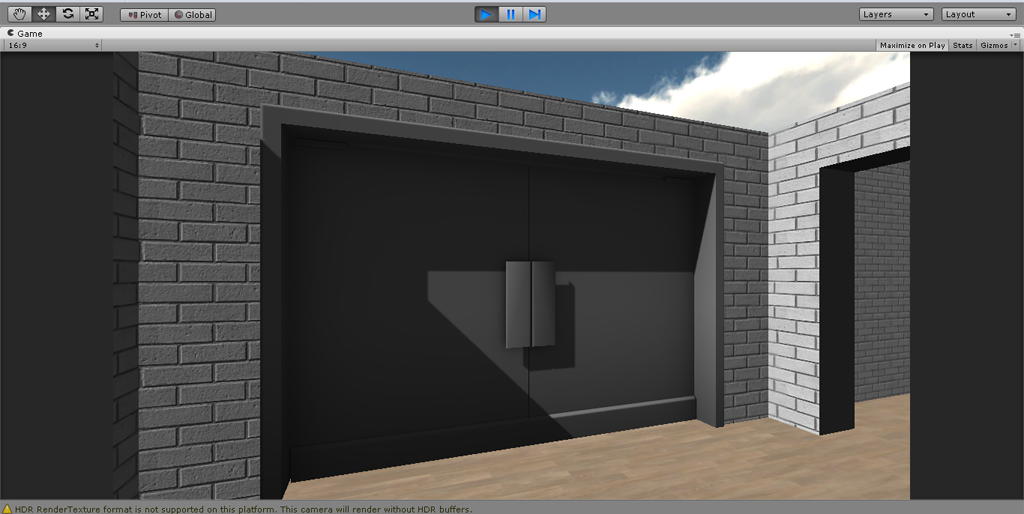Click the warning triangle icon in status bar
Image resolution: width=1024 pixels, height=514 pixels.
[x=7, y=509]
